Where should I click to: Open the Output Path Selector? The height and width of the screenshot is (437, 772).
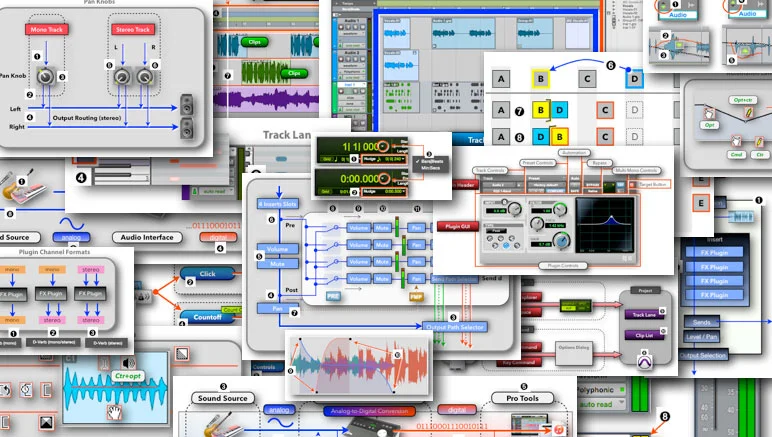[454, 327]
